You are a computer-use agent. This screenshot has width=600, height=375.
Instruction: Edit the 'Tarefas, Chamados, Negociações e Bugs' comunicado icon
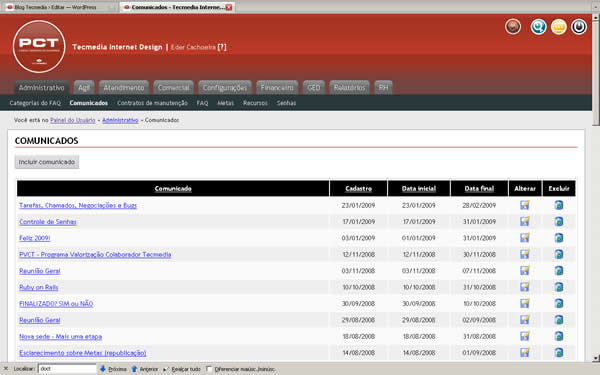[525, 205]
